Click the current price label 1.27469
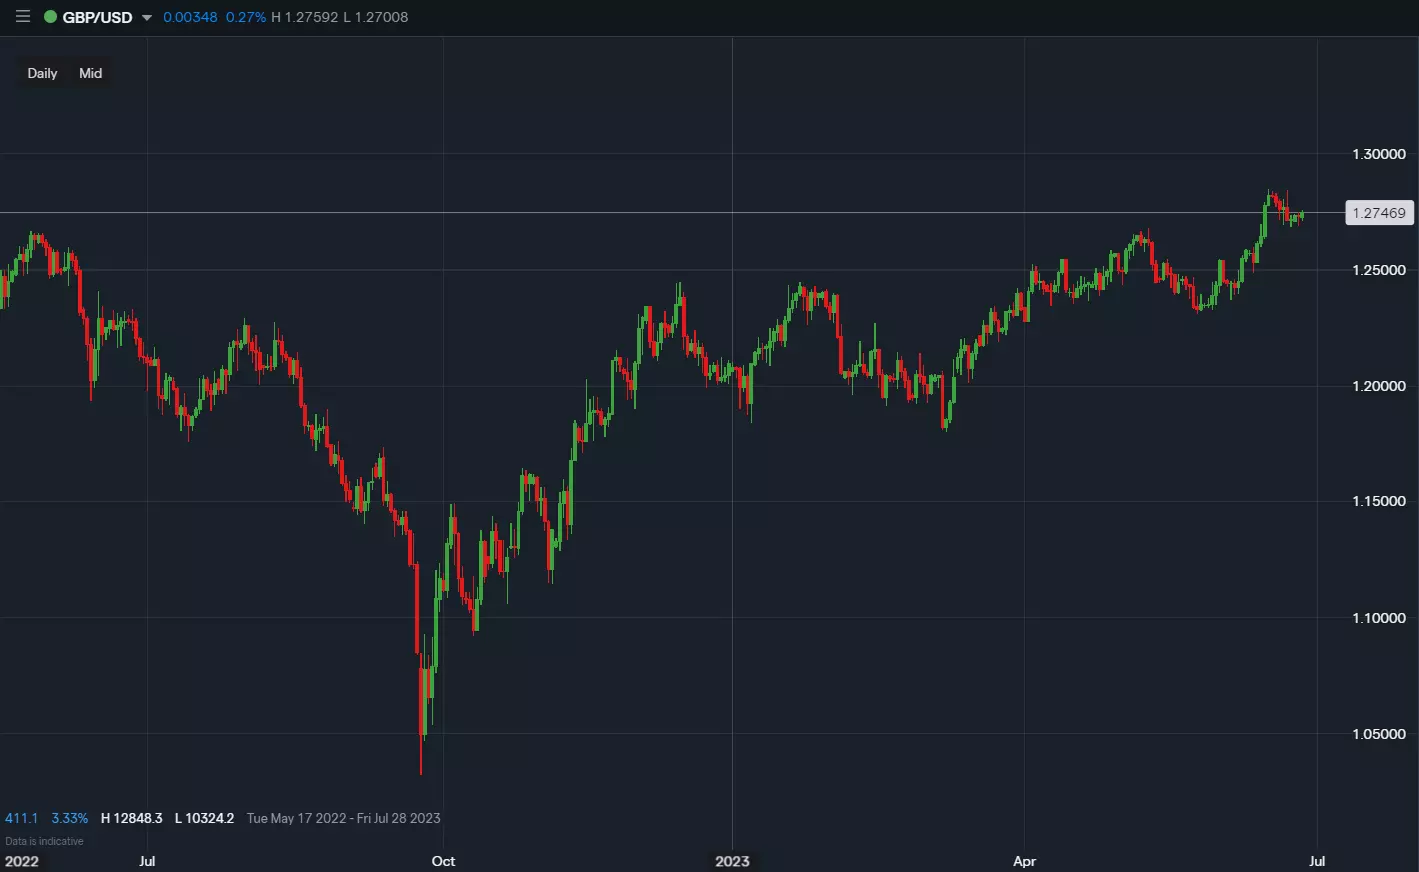The image size is (1419, 872). tap(1379, 213)
